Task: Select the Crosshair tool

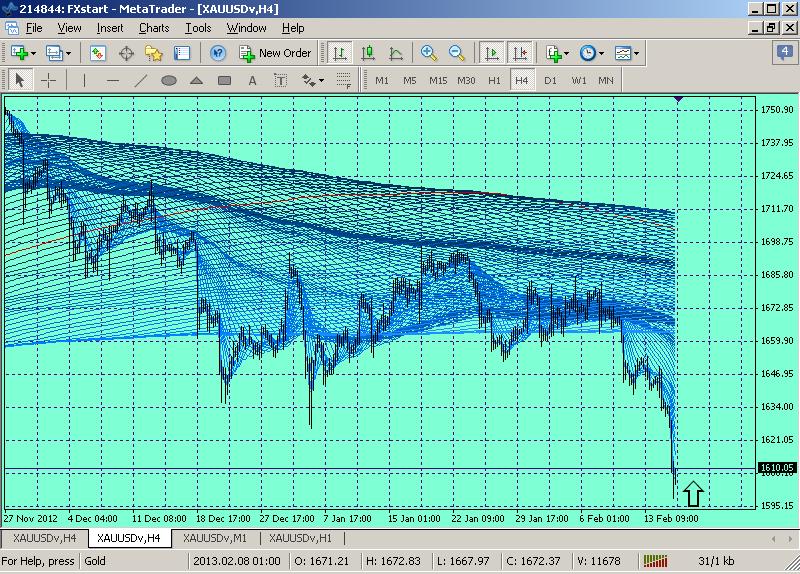Action: (48, 80)
